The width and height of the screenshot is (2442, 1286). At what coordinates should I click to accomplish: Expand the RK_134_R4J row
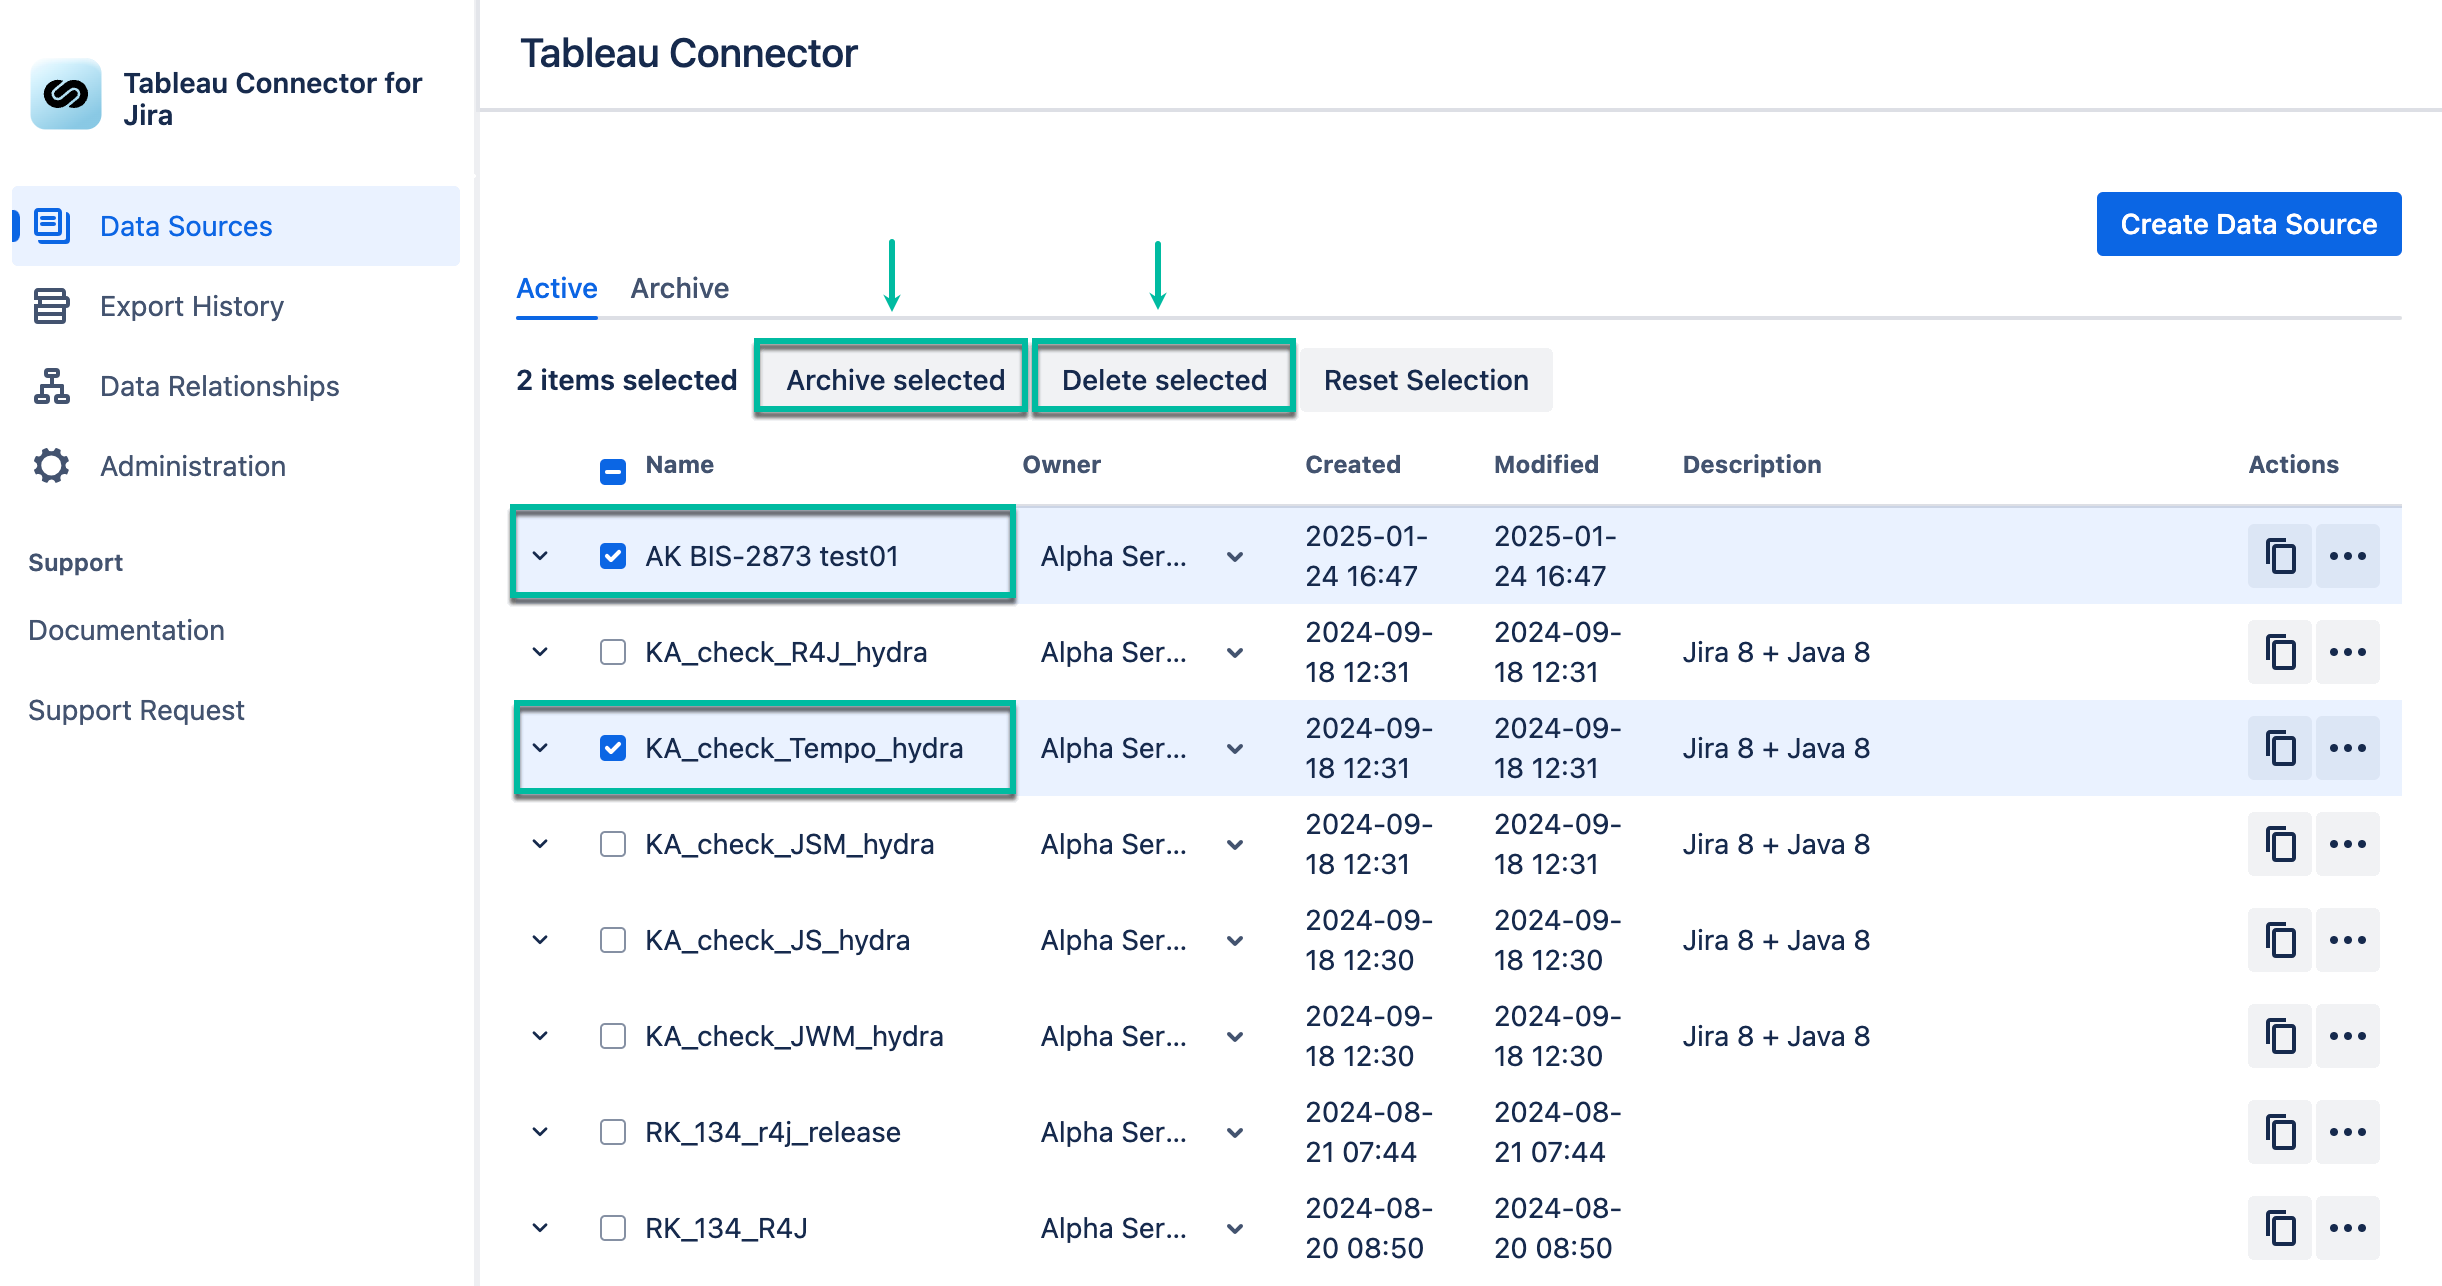[x=540, y=1228]
